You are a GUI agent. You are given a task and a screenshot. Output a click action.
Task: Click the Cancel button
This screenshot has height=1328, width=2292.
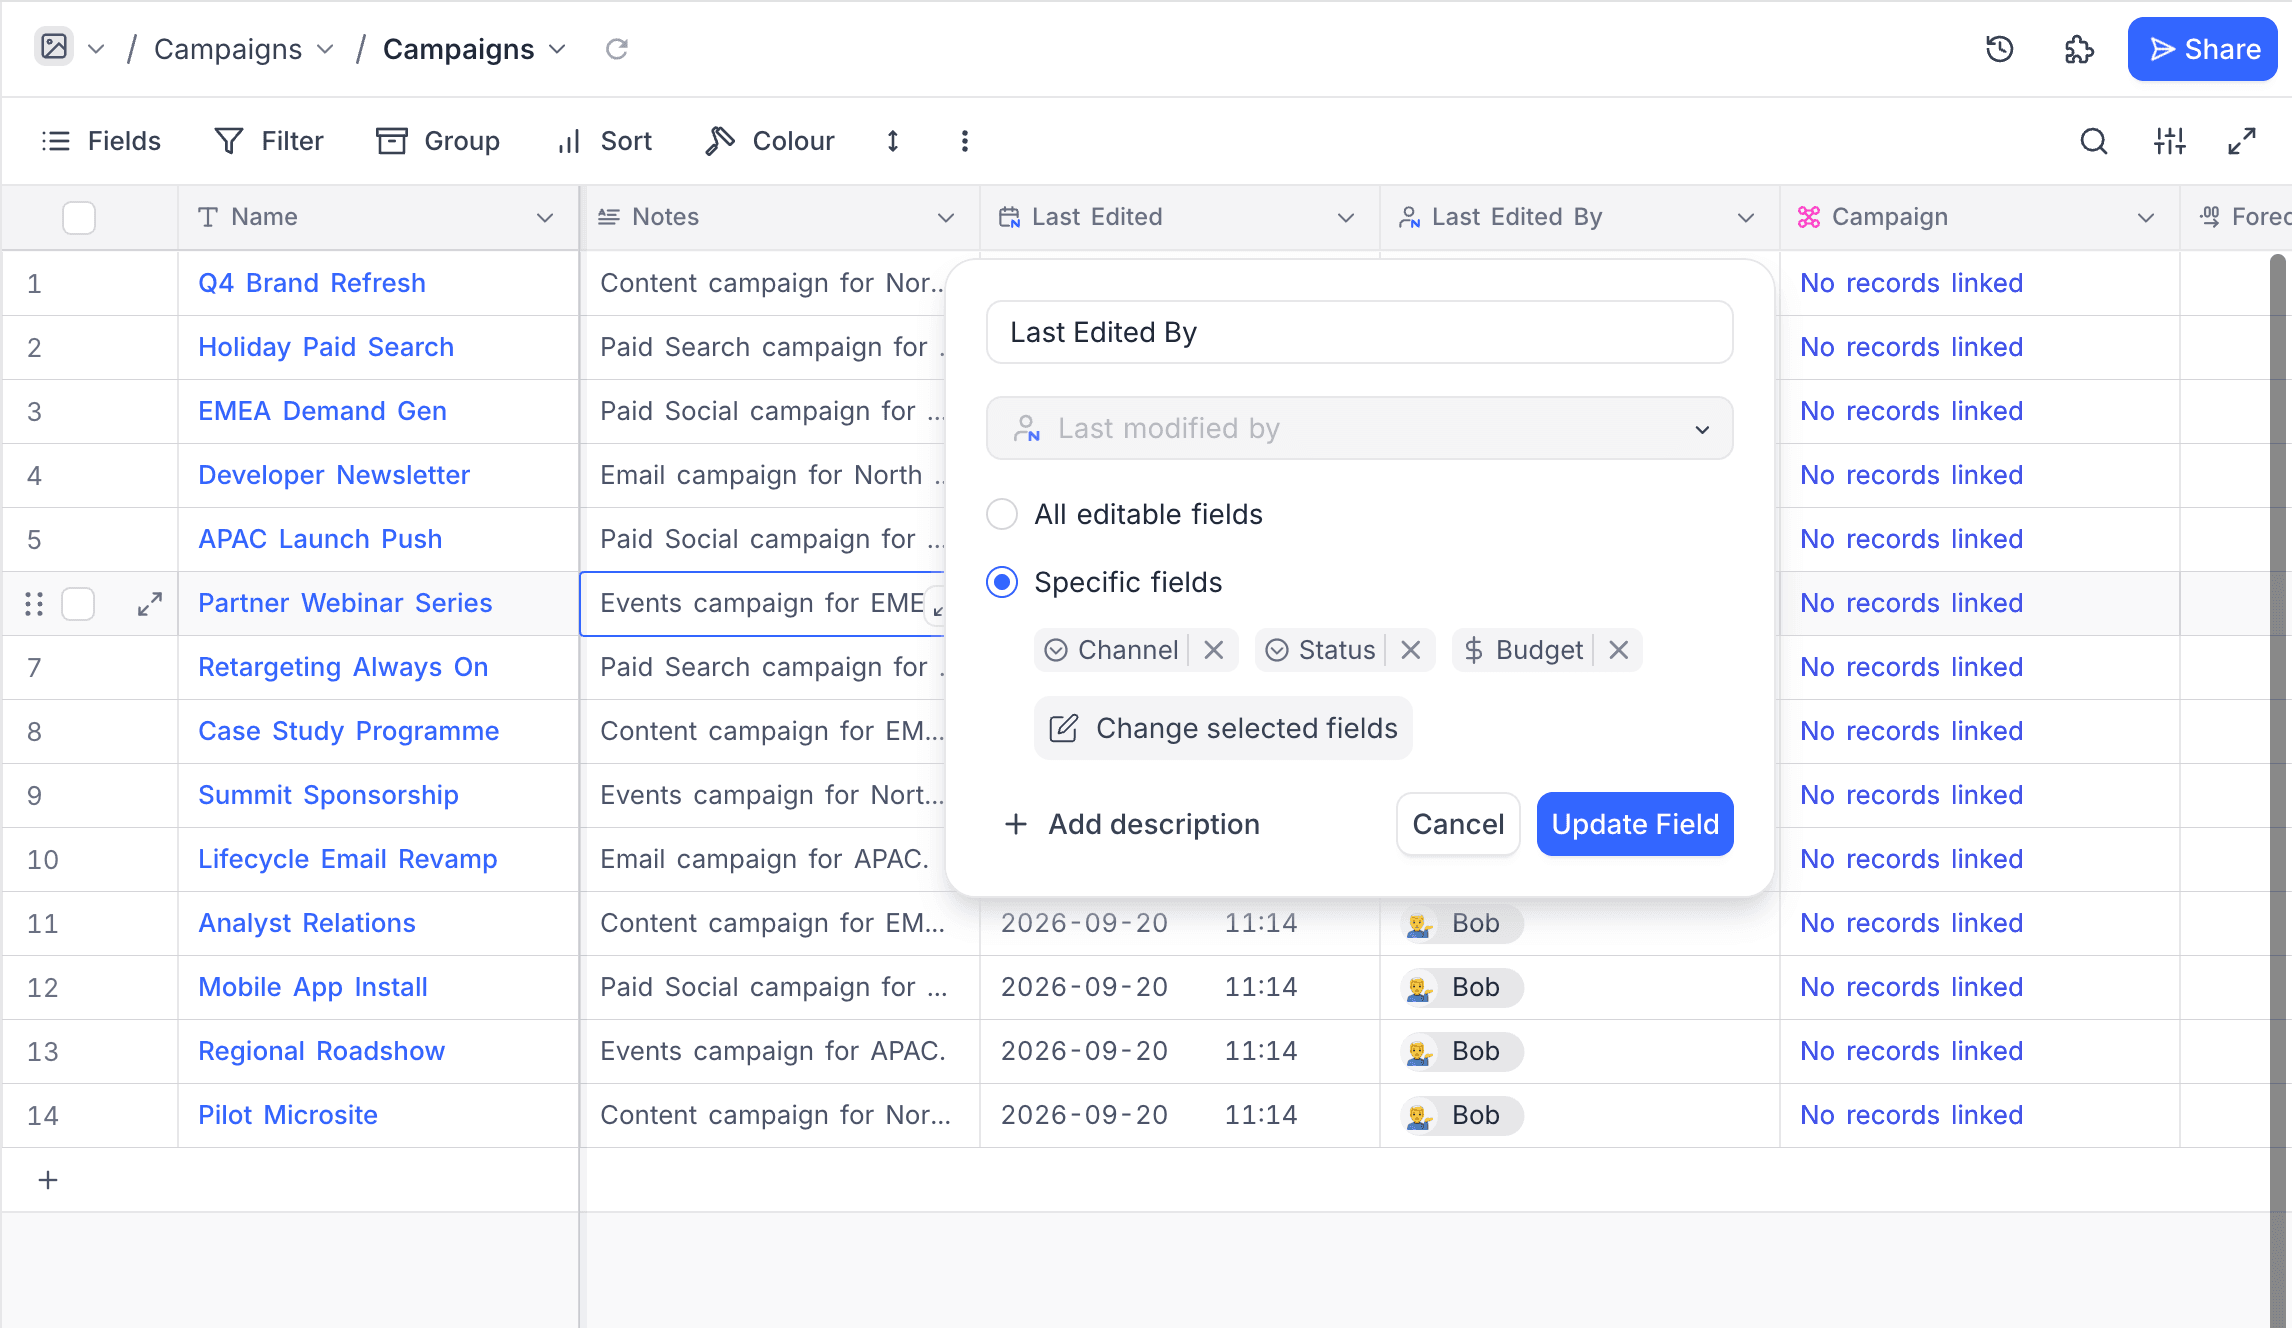point(1458,824)
